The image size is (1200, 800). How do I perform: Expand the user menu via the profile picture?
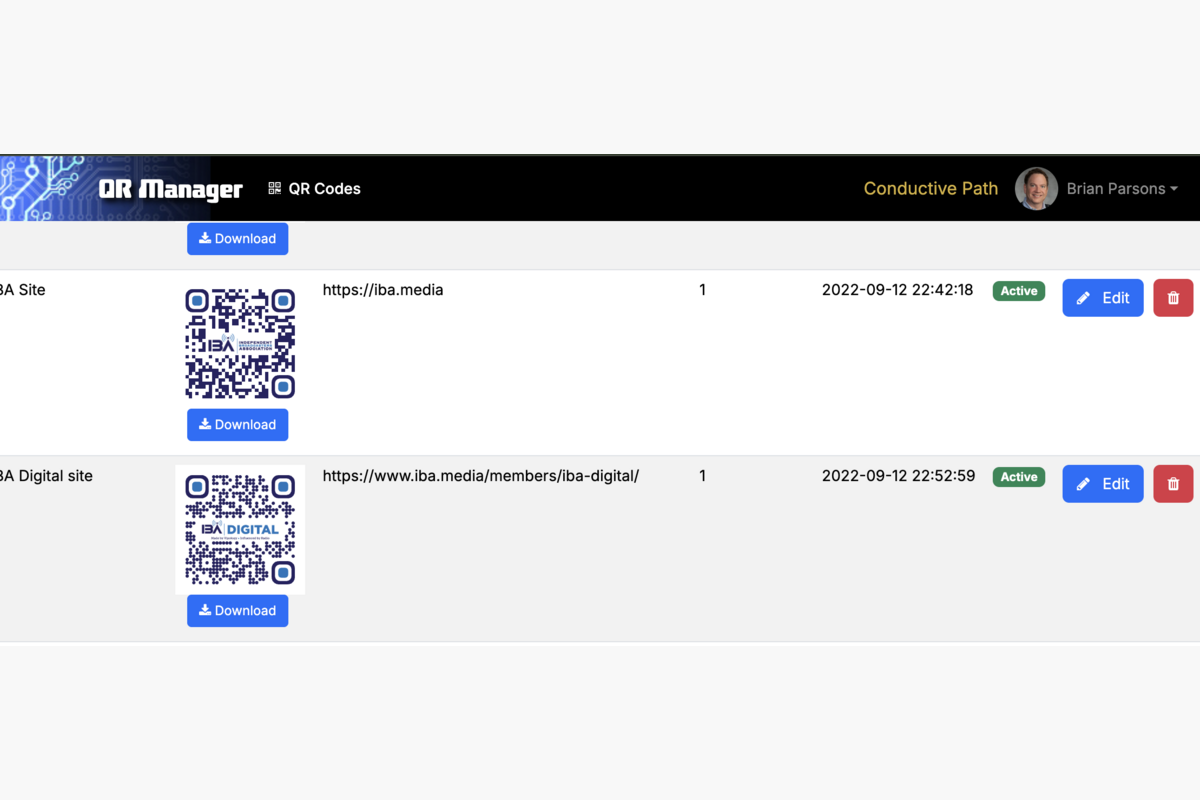1036,188
